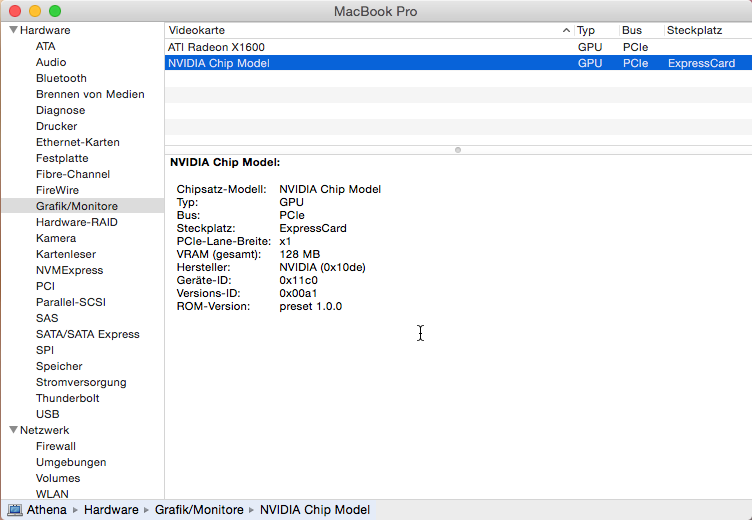
Task: Select Parallel-SCSI in the sidebar
Action: pos(71,302)
